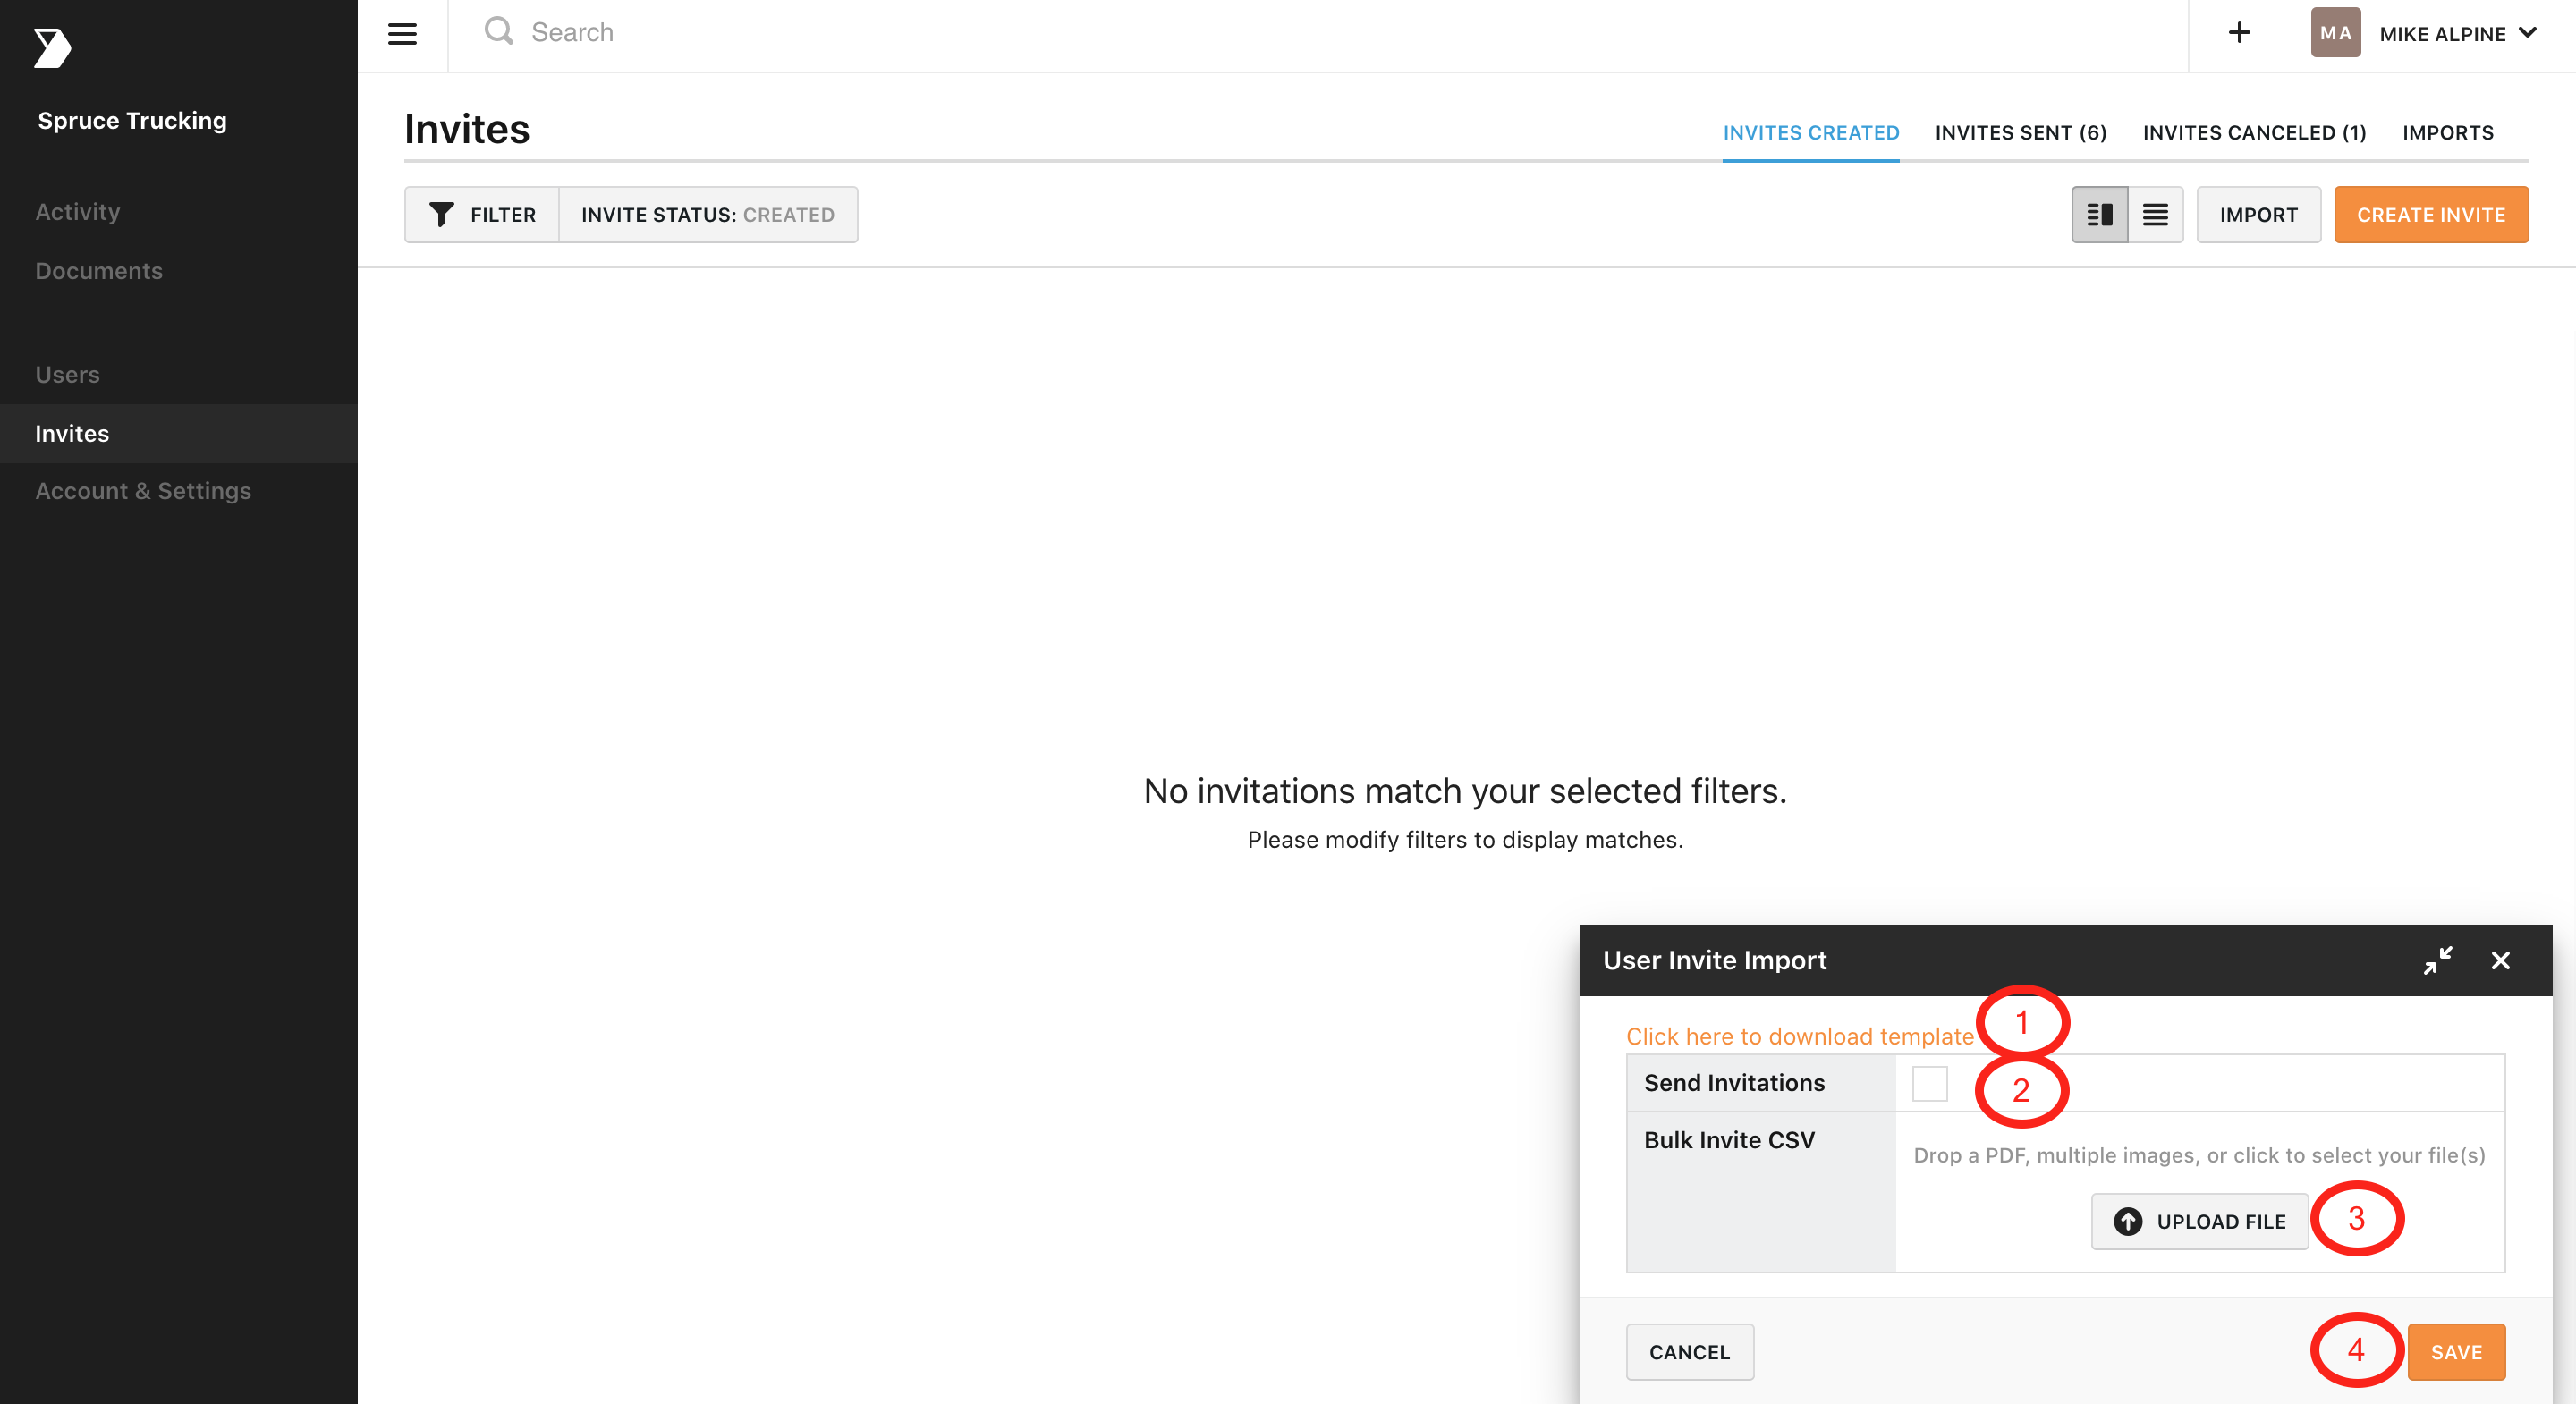
Task: Click the search magnifier icon
Action: pos(498,31)
